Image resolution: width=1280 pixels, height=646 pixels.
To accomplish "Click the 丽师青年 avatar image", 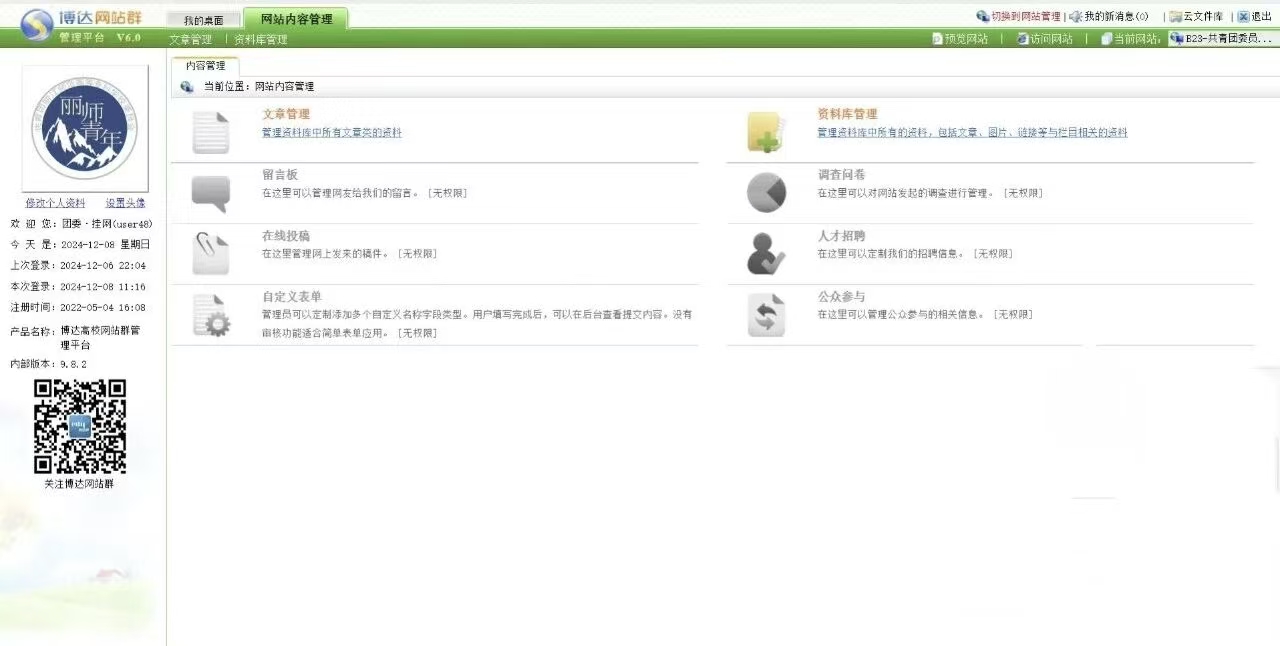I will pyautogui.click(x=85, y=130).
